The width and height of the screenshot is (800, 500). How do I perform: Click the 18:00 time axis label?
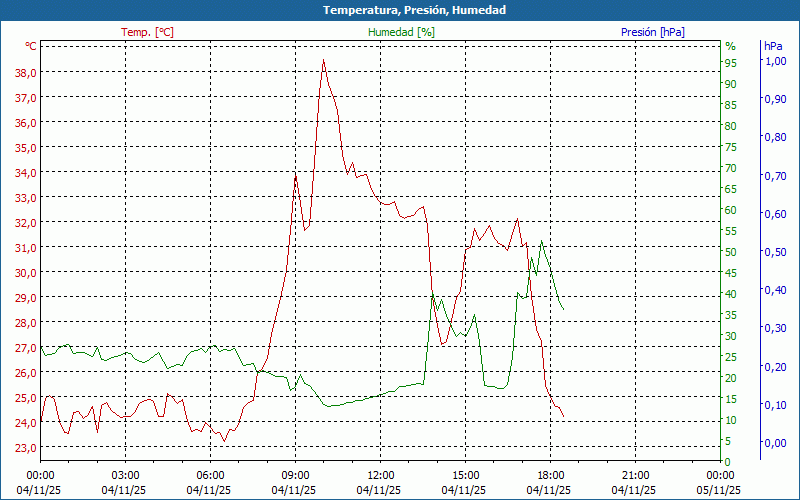tap(550, 475)
